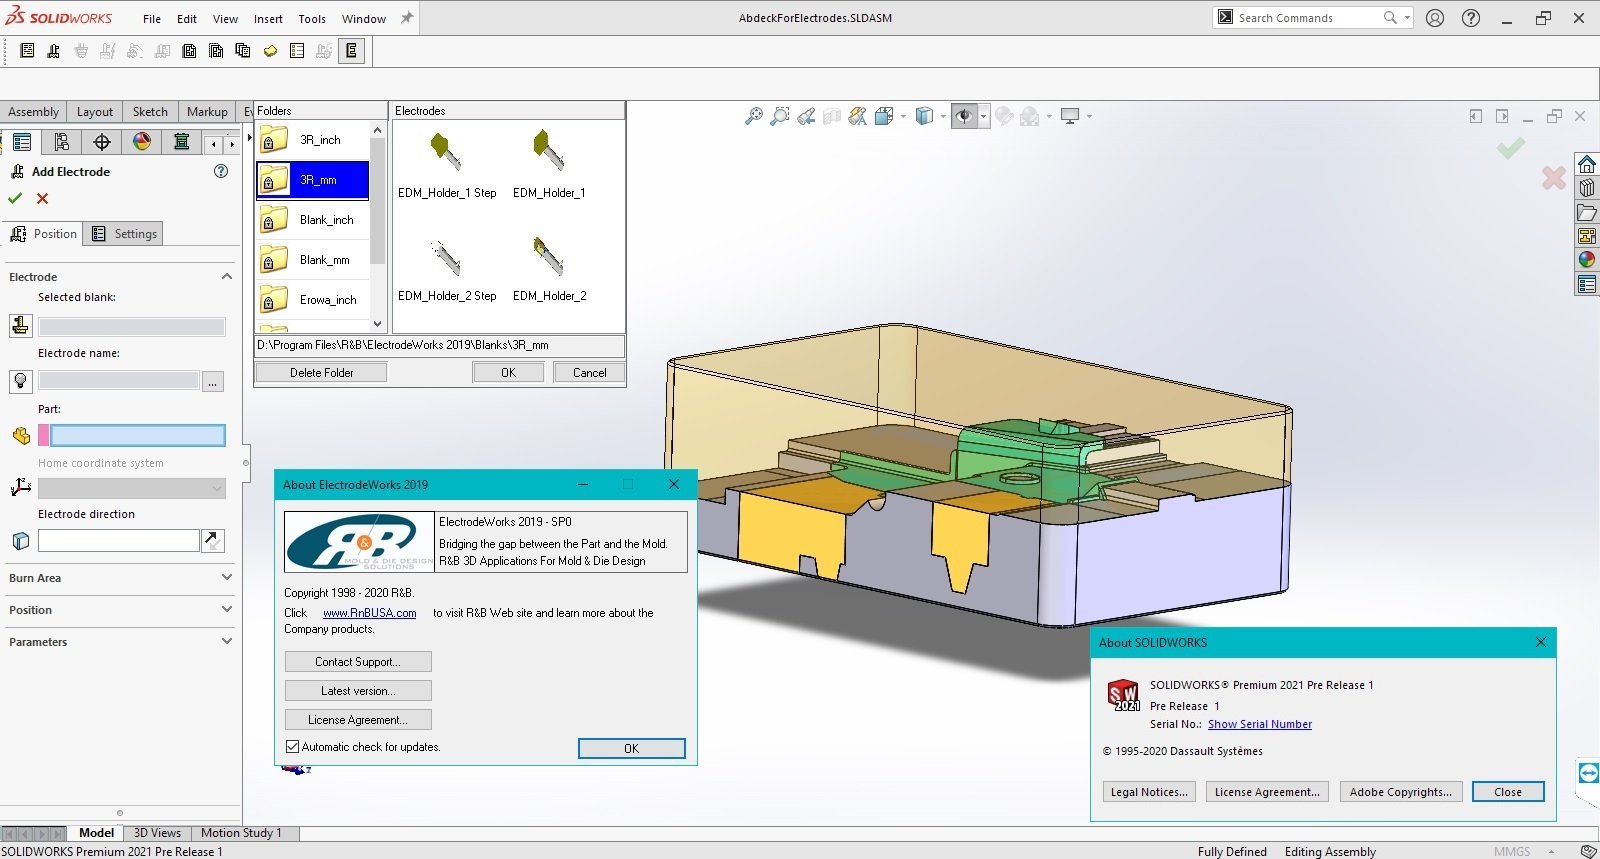
Task: Switch to the Markup tab
Action: (x=207, y=112)
